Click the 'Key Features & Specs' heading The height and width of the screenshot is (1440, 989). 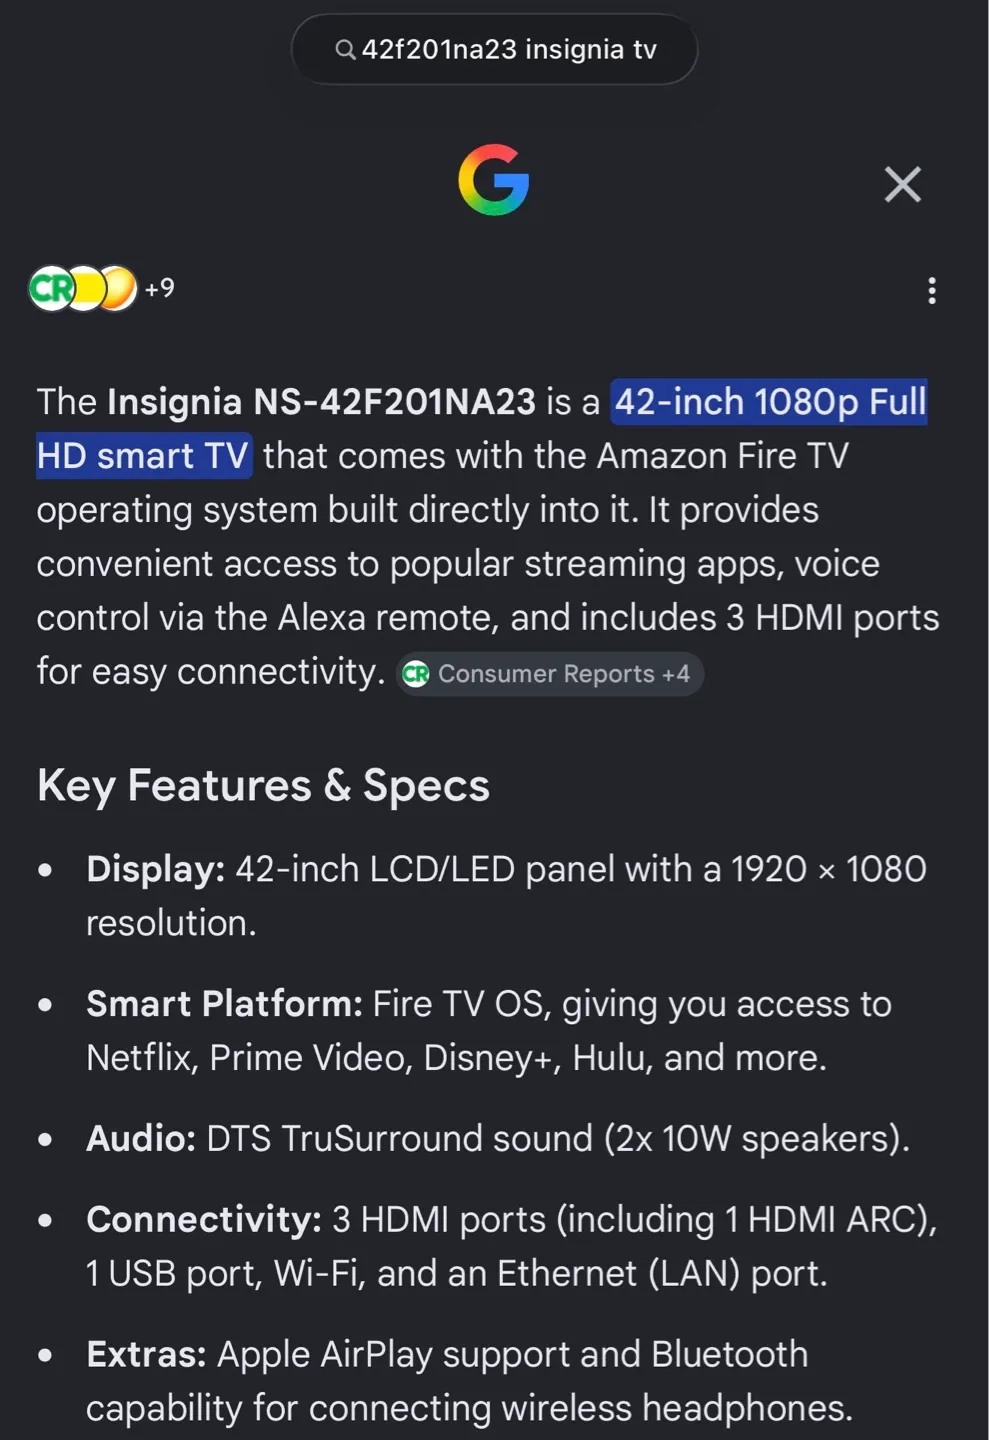point(264,786)
